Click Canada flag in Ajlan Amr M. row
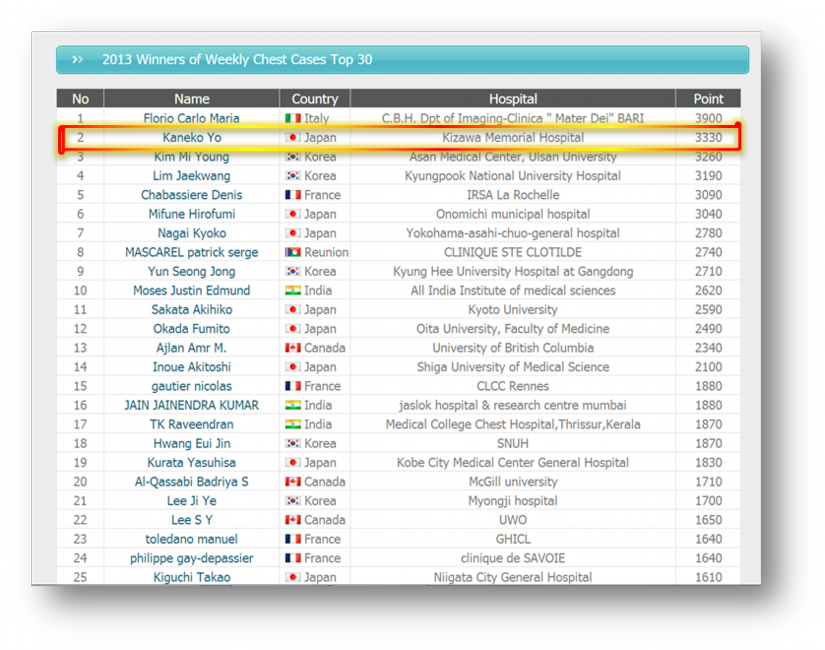 (293, 348)
